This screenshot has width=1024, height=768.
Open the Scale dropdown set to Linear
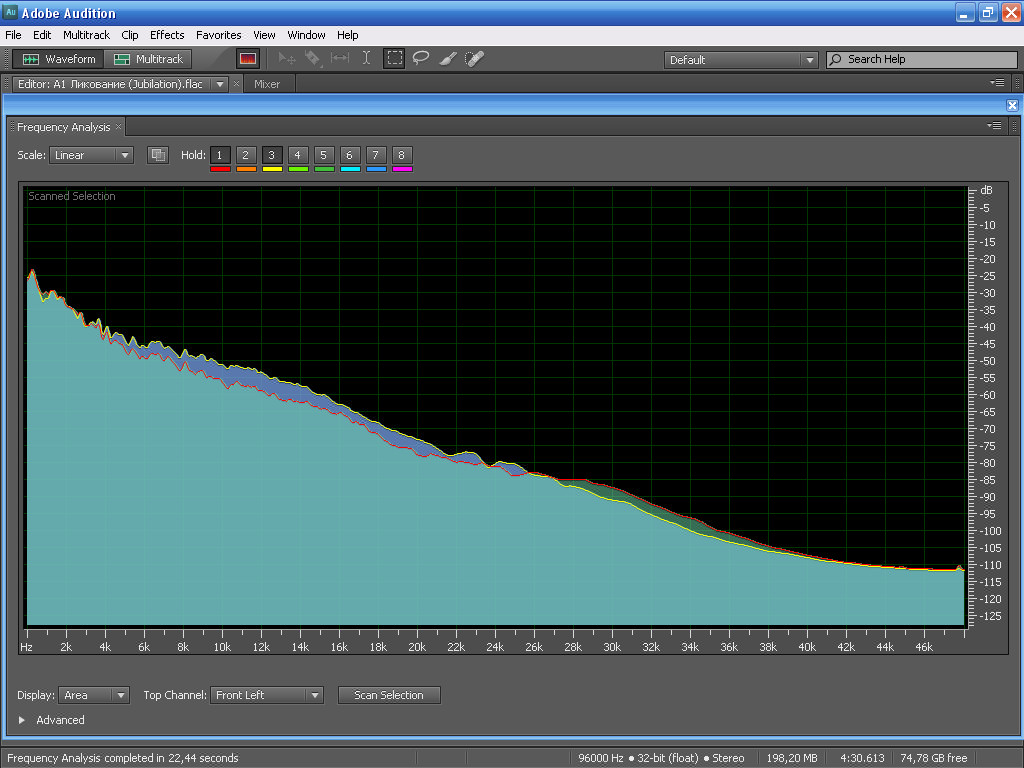click(91, 155)
